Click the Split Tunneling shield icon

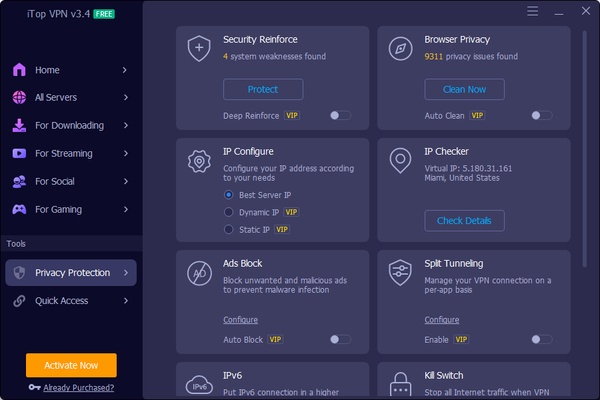pyautogui.click(x=400, y=273)
